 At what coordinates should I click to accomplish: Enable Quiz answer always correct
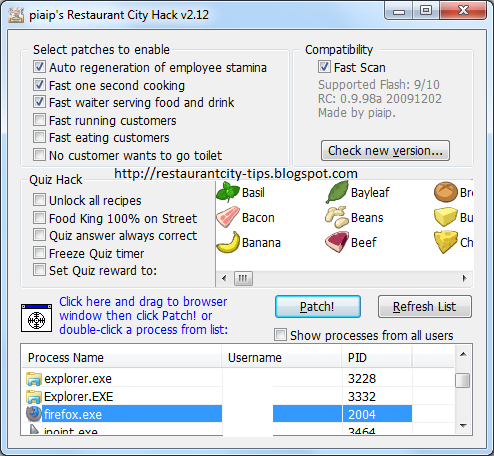[39, 235]
